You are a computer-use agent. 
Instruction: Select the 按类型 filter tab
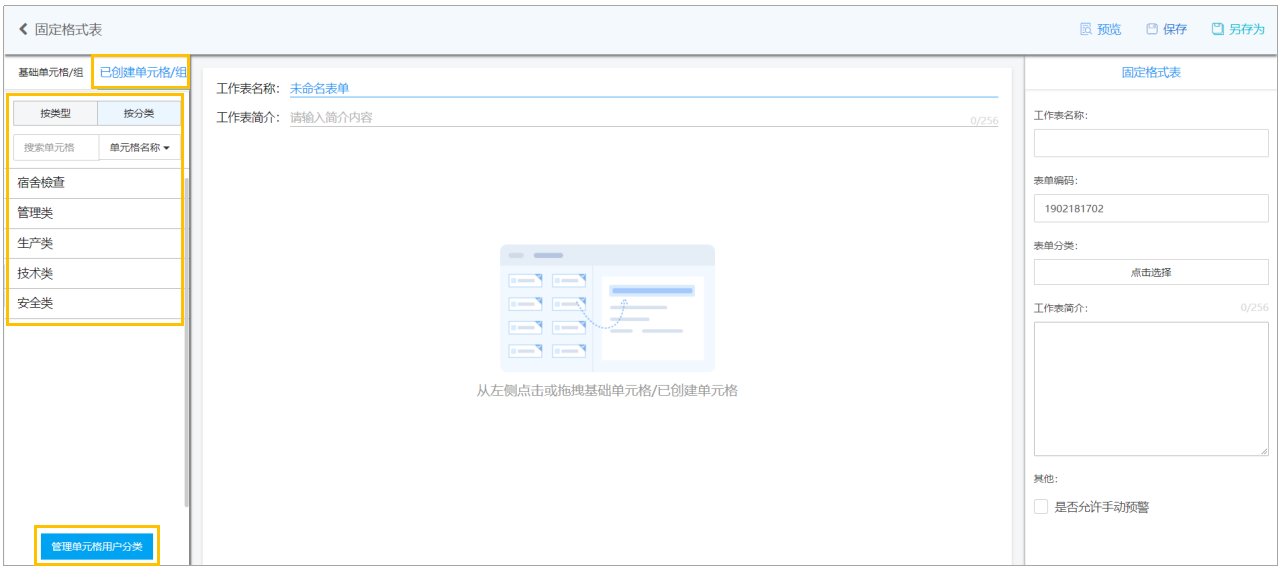point(55,113)
